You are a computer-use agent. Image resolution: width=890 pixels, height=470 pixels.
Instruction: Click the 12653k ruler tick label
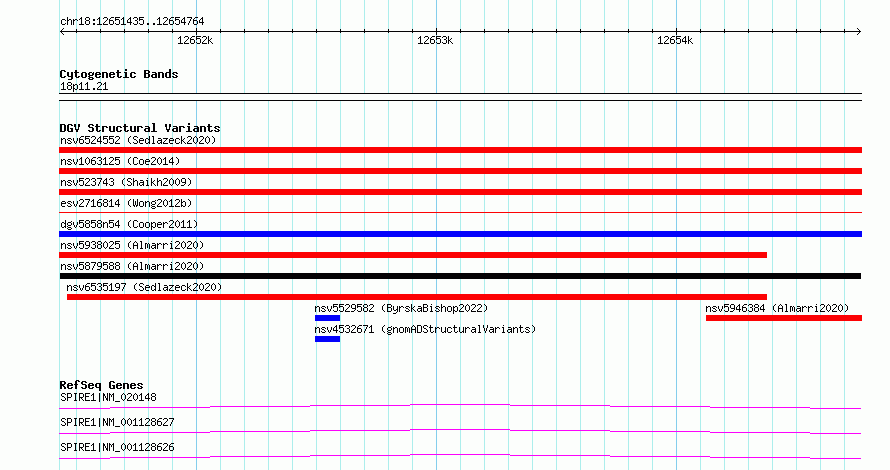pos(435,40)
